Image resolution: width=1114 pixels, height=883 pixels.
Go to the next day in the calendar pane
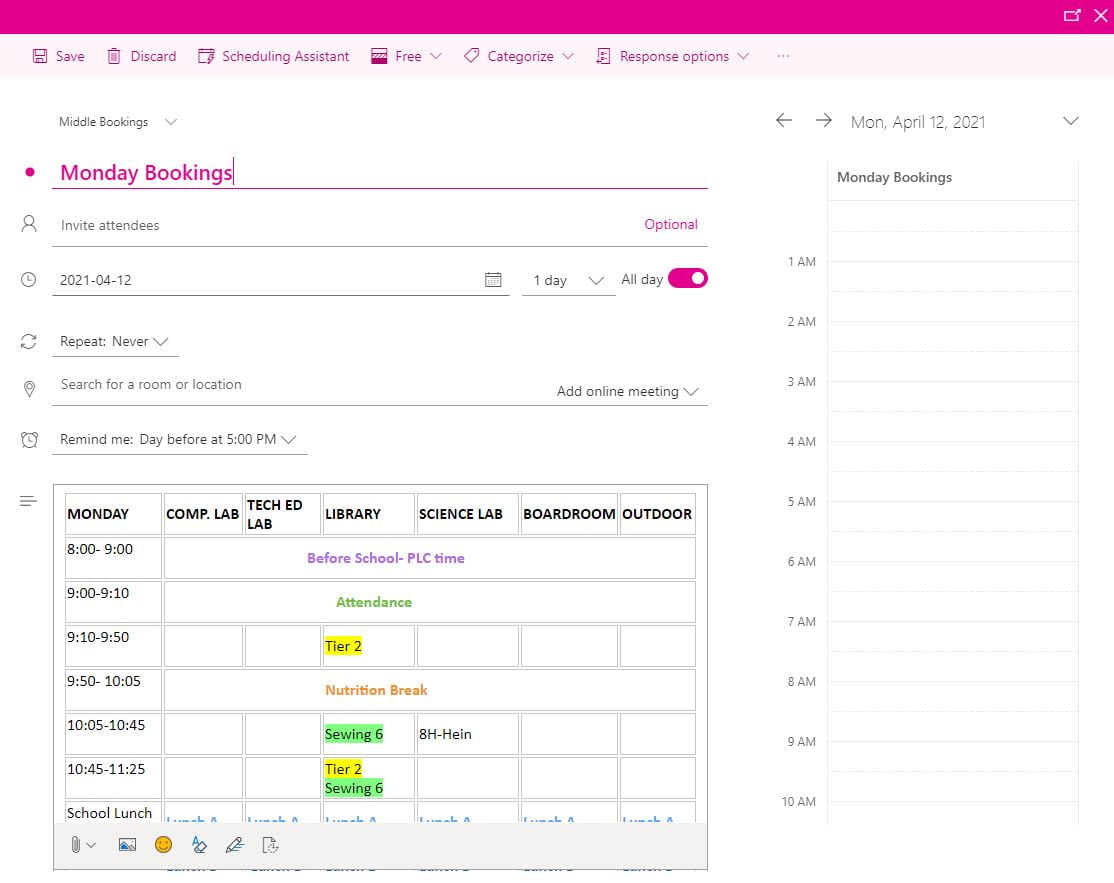coord(823,121)
